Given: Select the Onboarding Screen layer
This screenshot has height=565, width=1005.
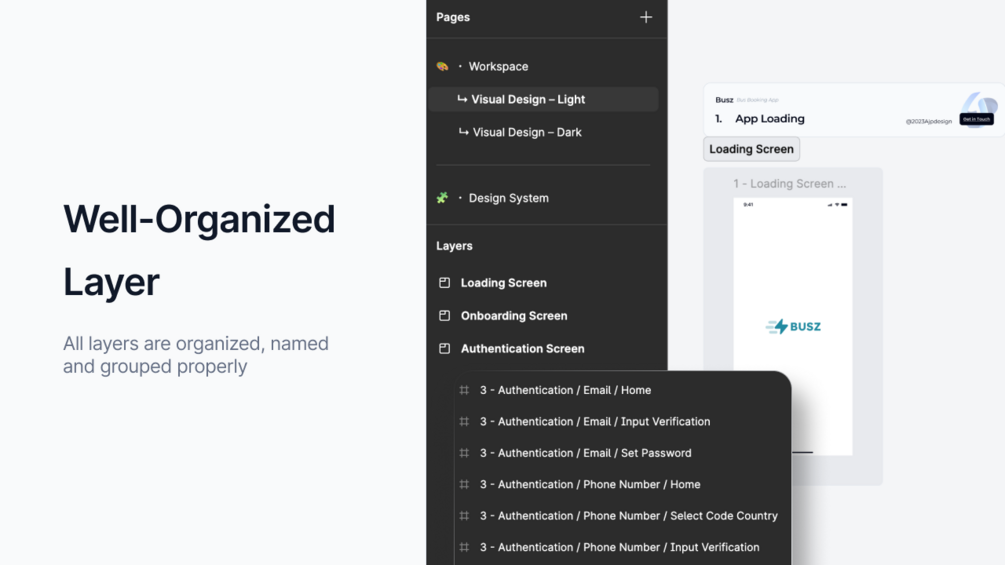Looking at the screenshot, I should click(x=514, y=316).
